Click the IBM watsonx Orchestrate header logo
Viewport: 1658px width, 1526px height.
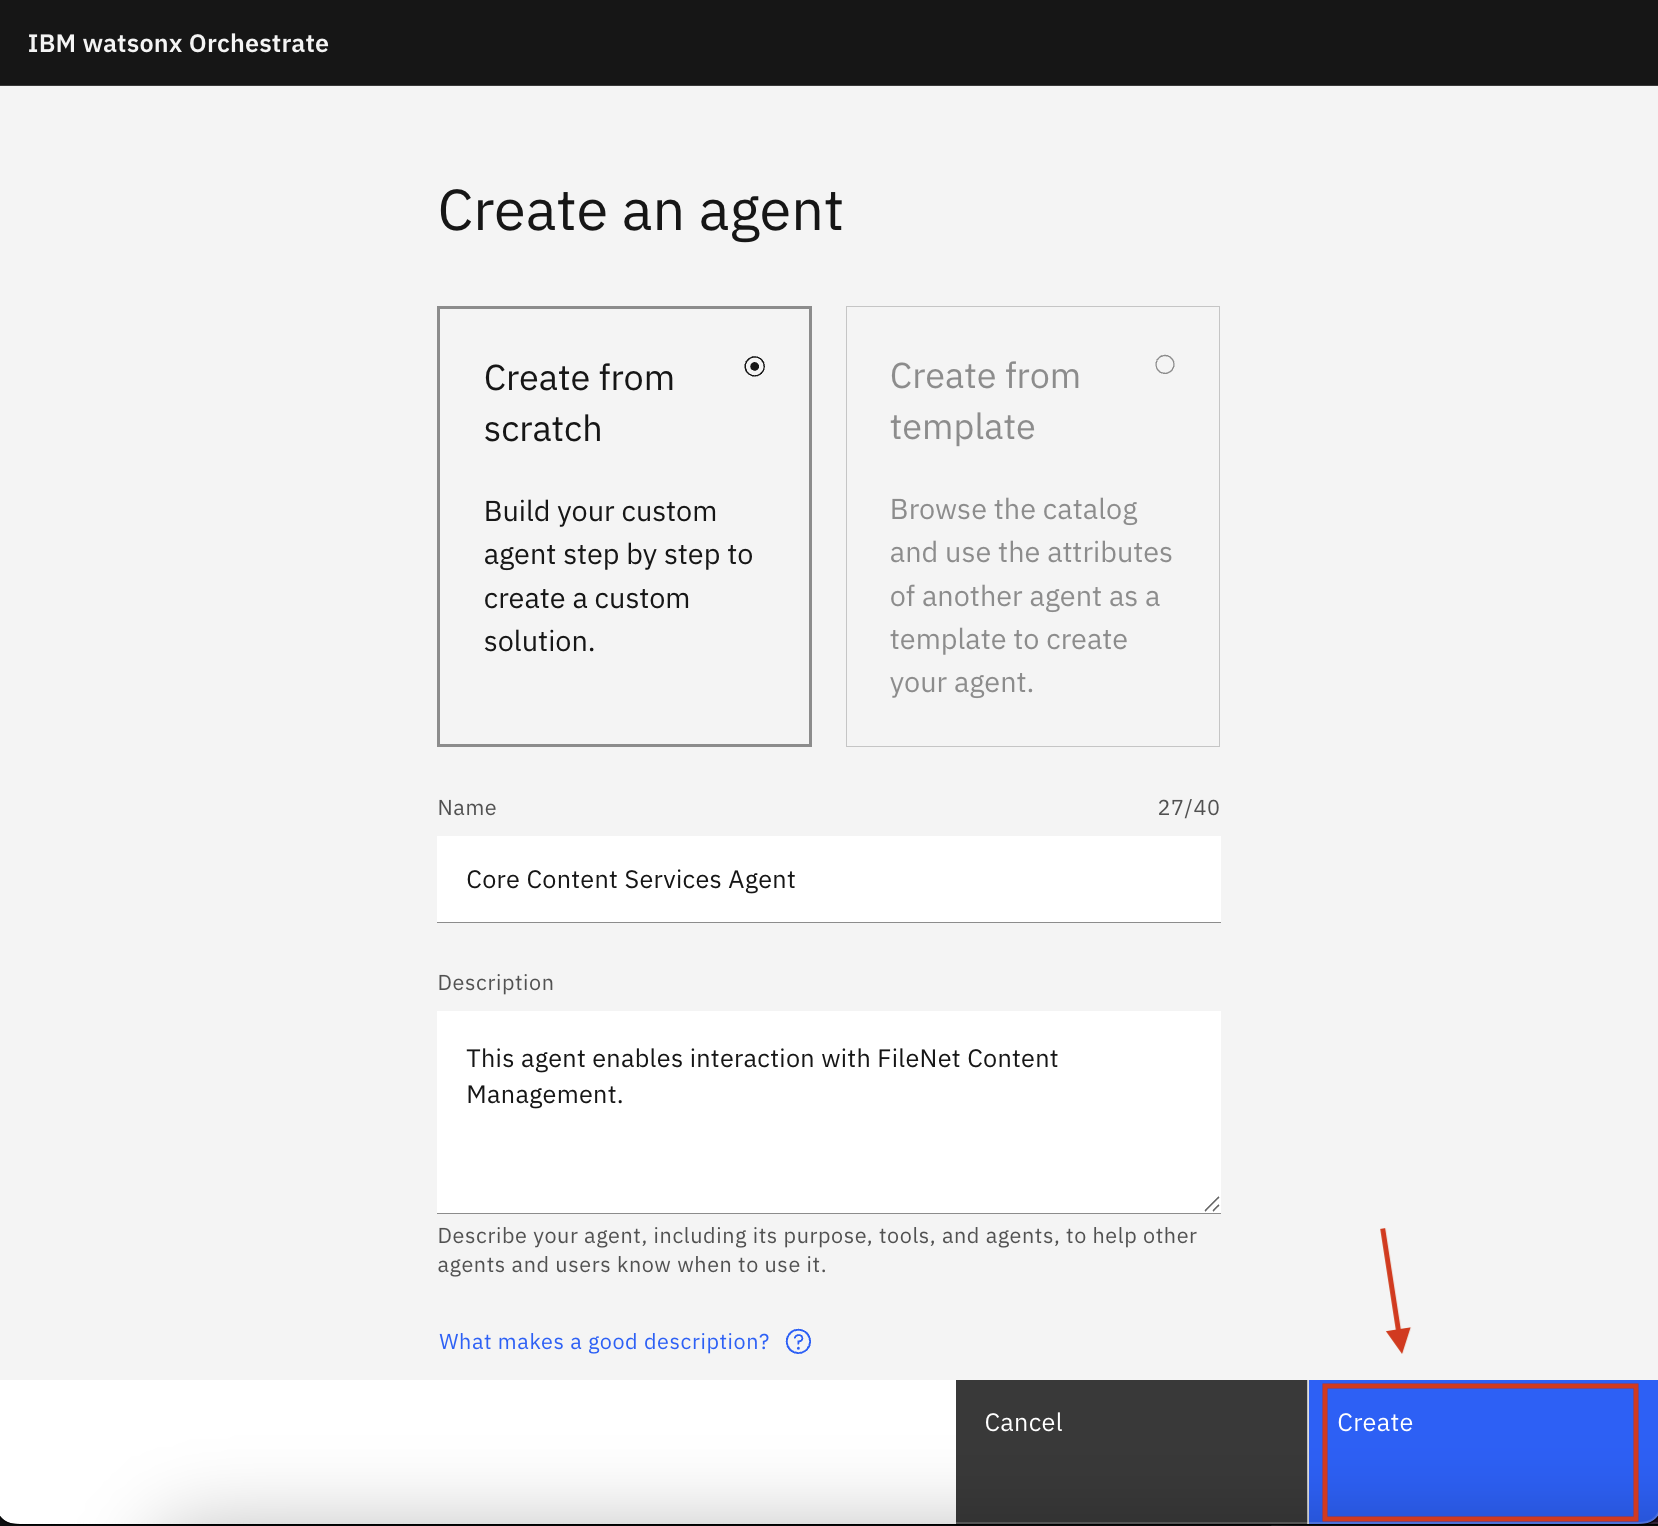click(178, 43)
